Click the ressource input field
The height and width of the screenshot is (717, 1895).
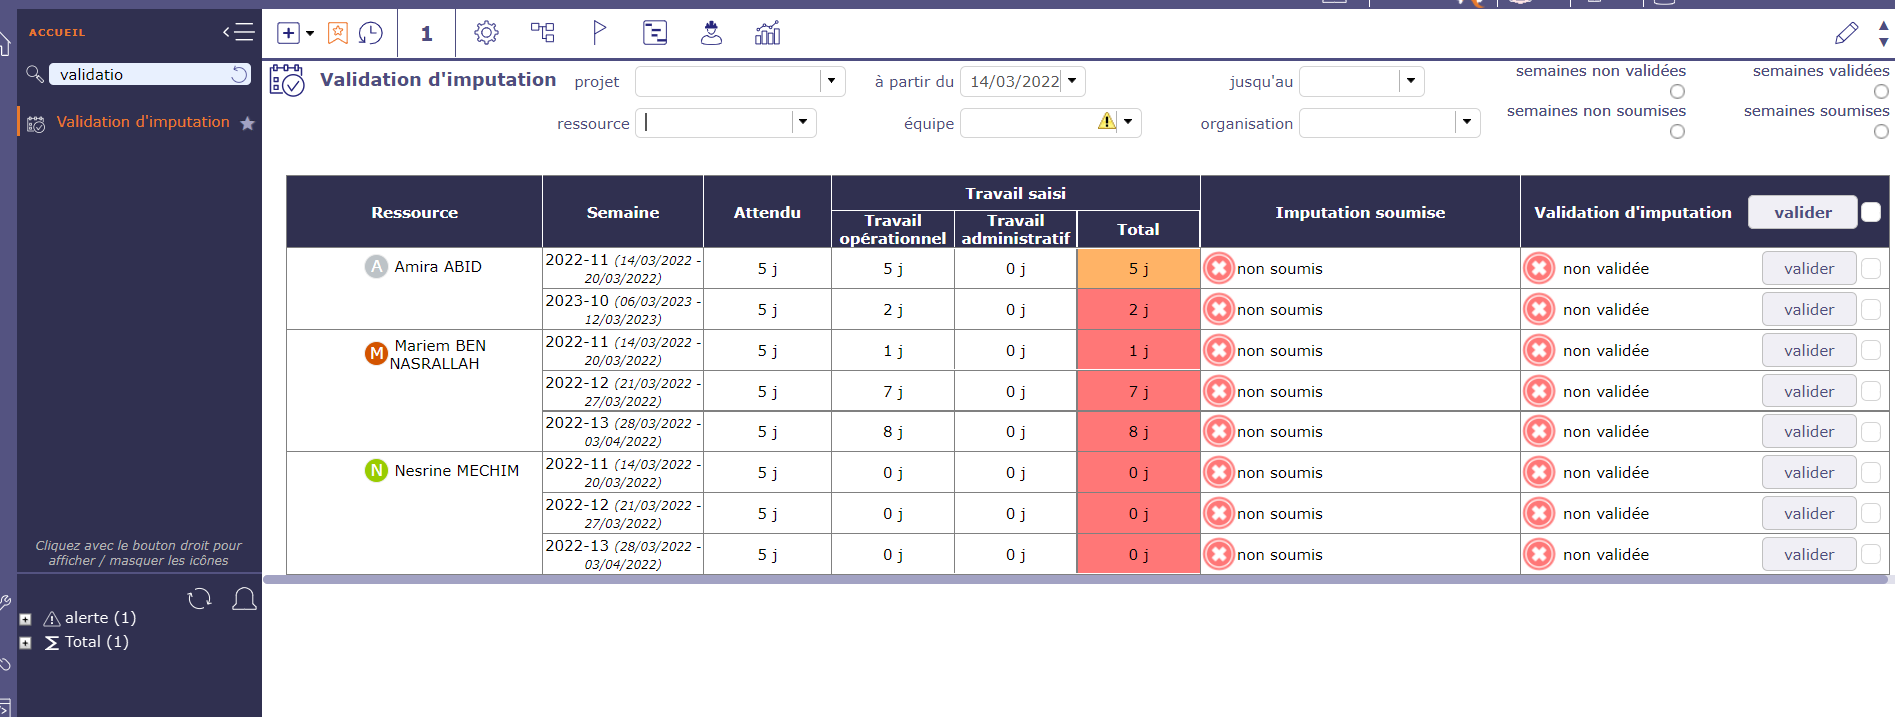715,122
